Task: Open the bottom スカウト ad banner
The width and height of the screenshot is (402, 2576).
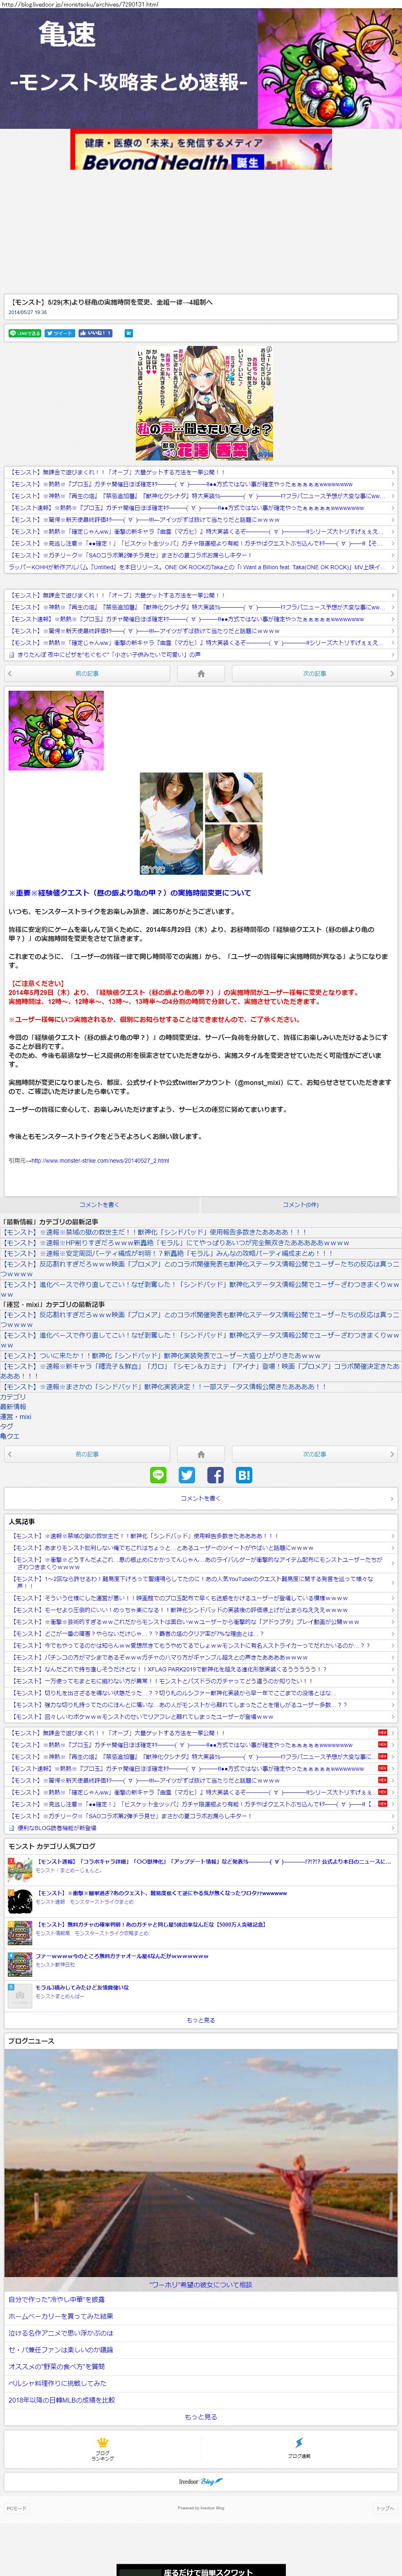Action: point(201,2569)
